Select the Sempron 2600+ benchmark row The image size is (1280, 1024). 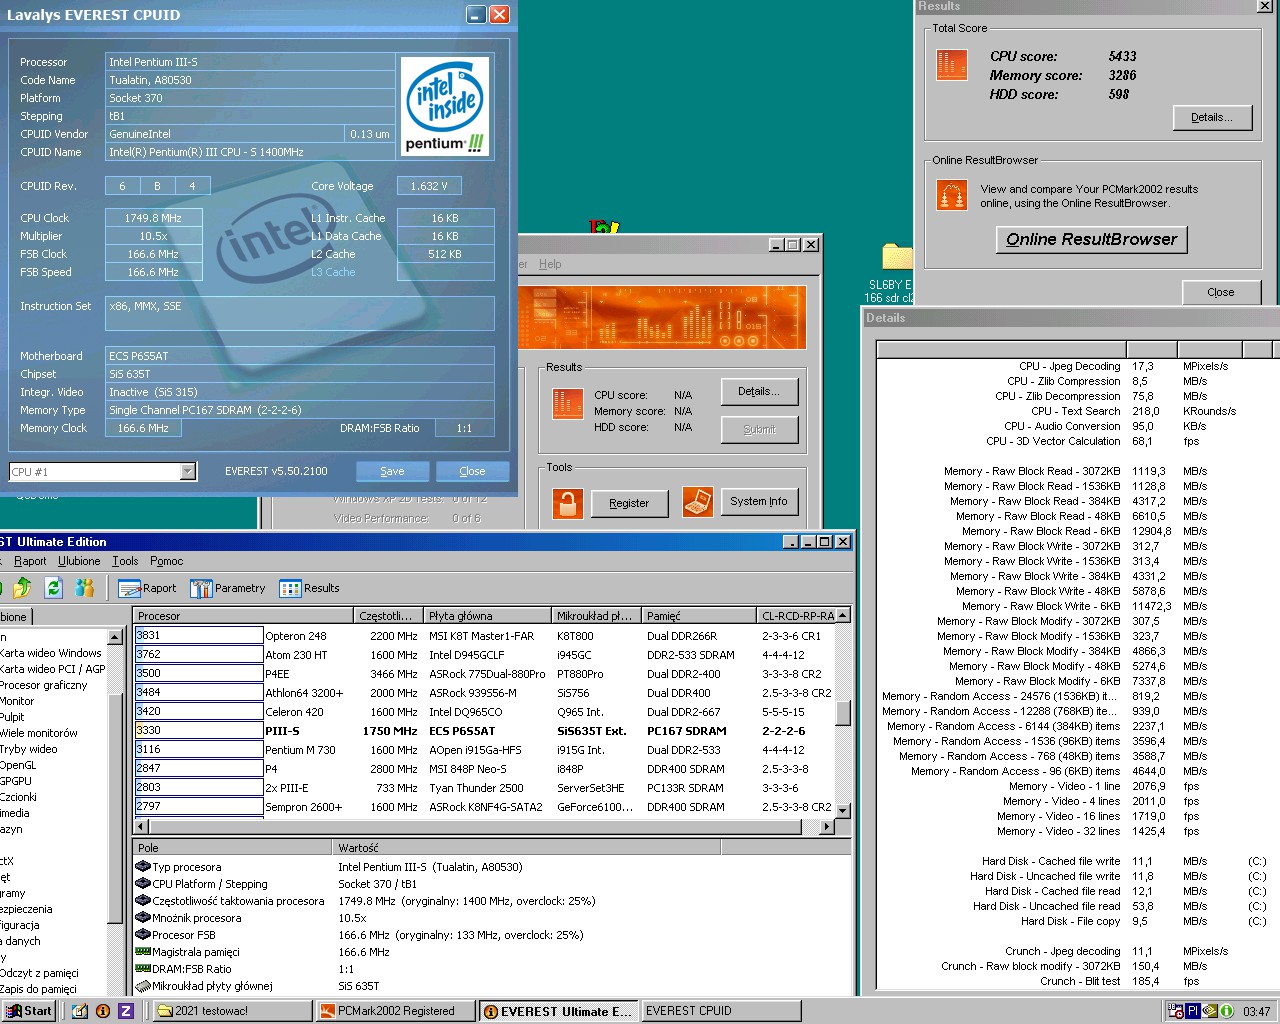pyautogui.click(x=484, y=807)
